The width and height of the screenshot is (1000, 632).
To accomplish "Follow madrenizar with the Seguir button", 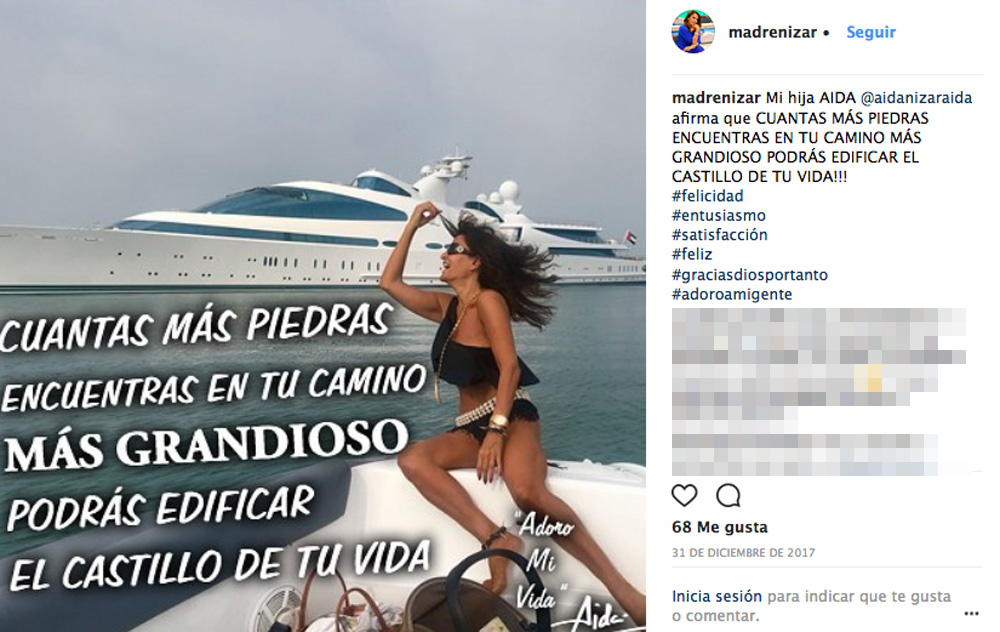I will [x=871, y=32].
